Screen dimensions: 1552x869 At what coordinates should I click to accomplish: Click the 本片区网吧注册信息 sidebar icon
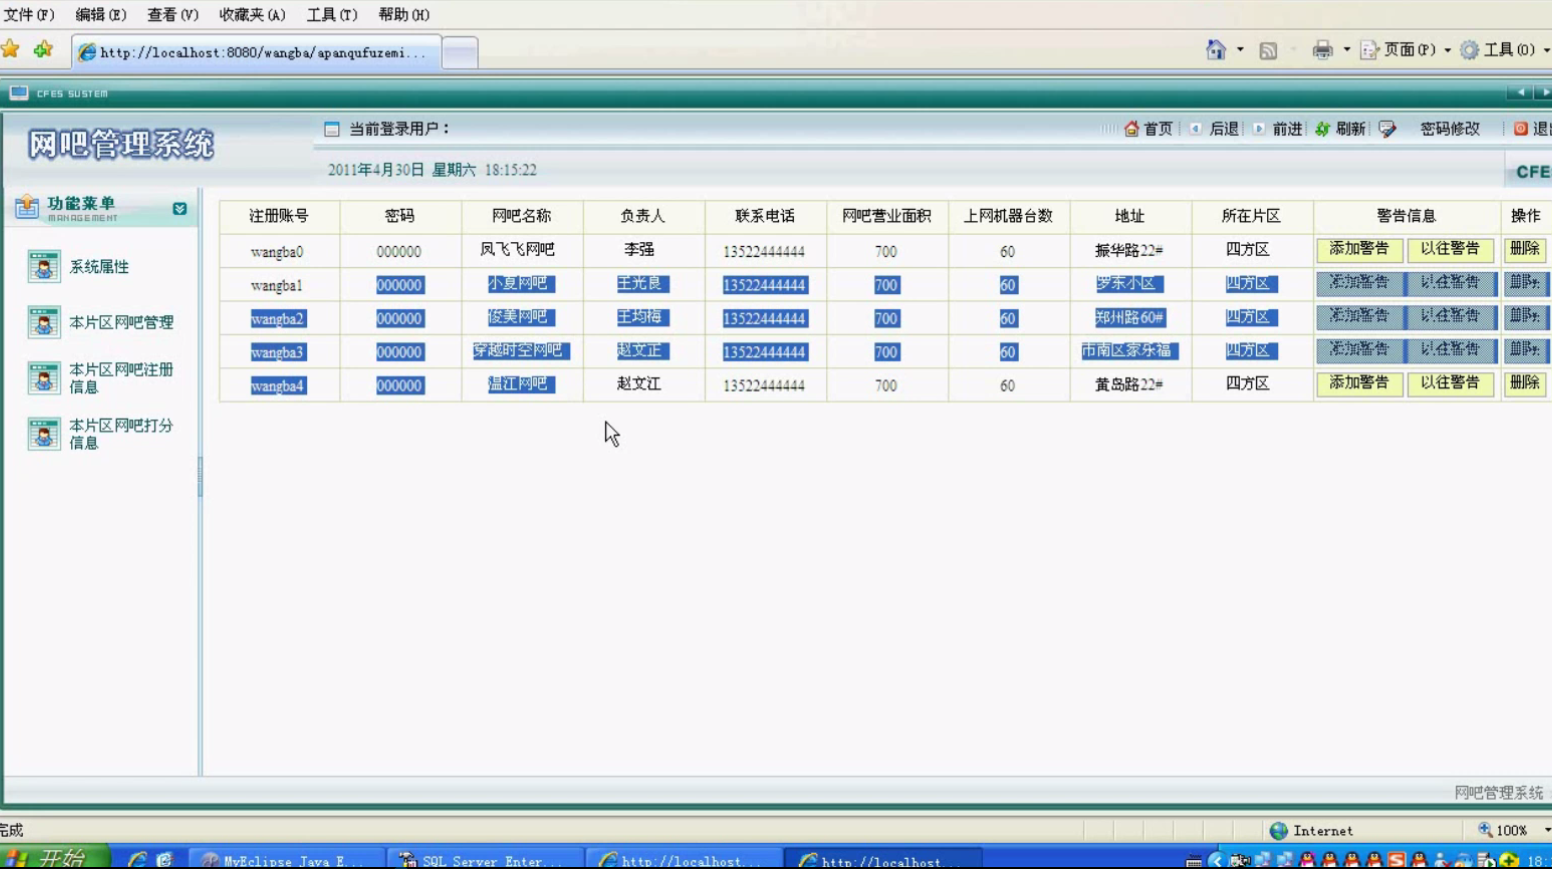click(x=43, y=379)
